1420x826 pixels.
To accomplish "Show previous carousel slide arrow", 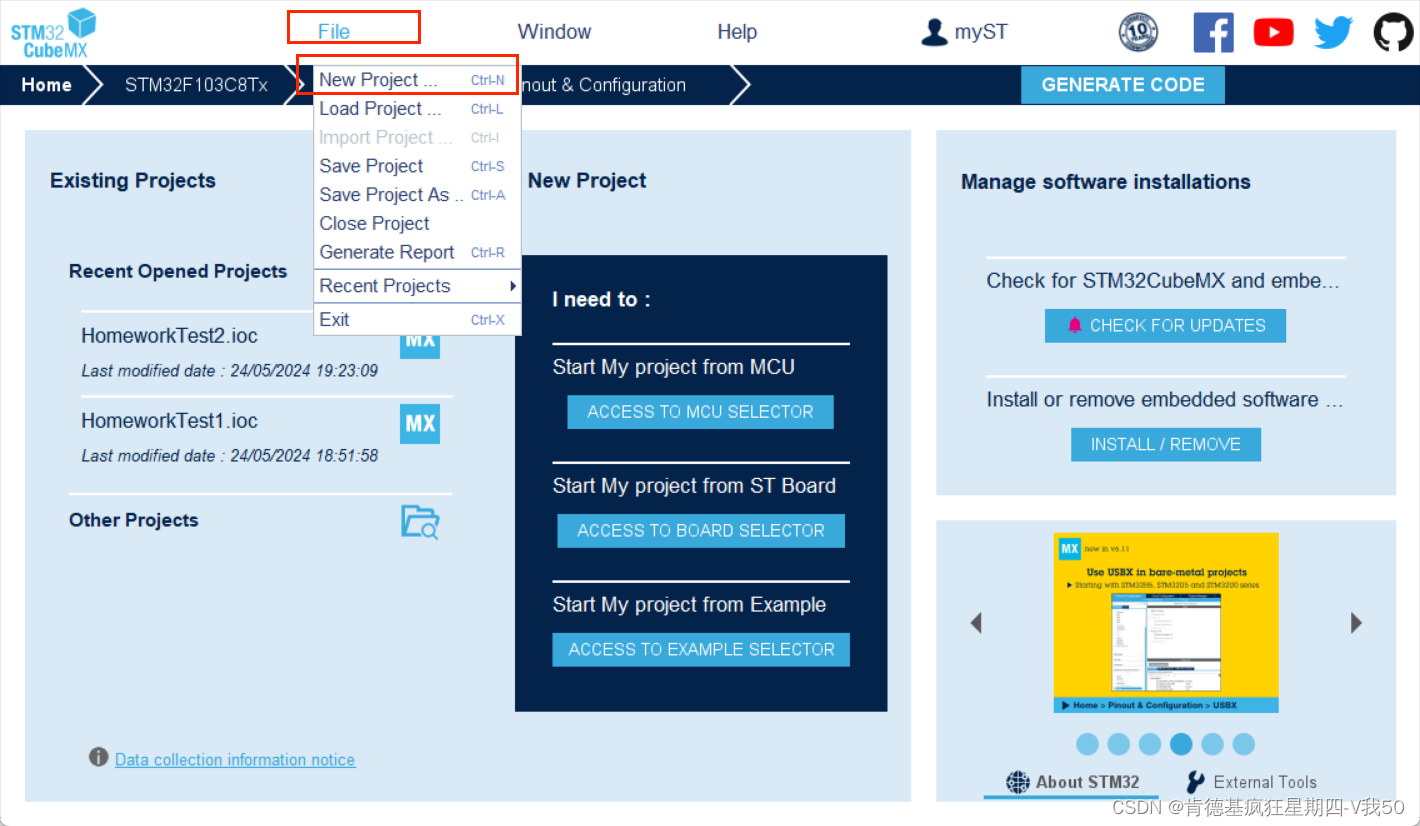I will (976, 623).
